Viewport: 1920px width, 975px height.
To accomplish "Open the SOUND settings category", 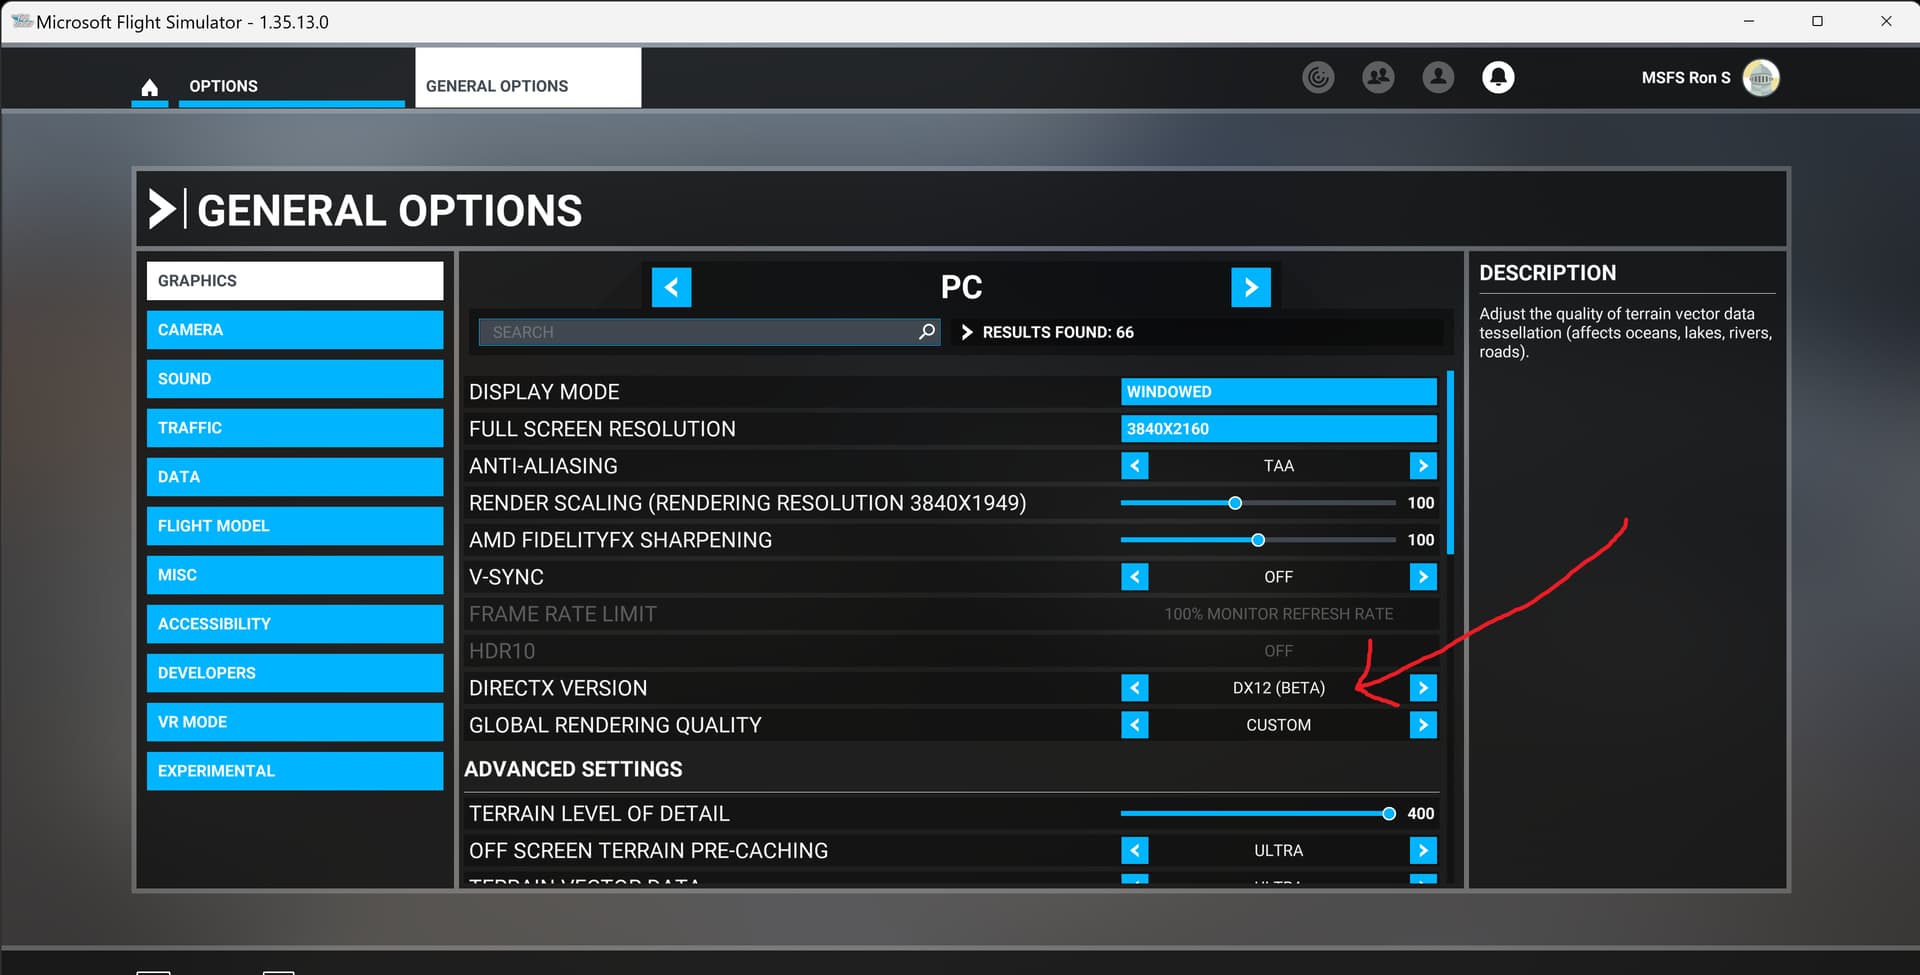I will coord(295,379).
